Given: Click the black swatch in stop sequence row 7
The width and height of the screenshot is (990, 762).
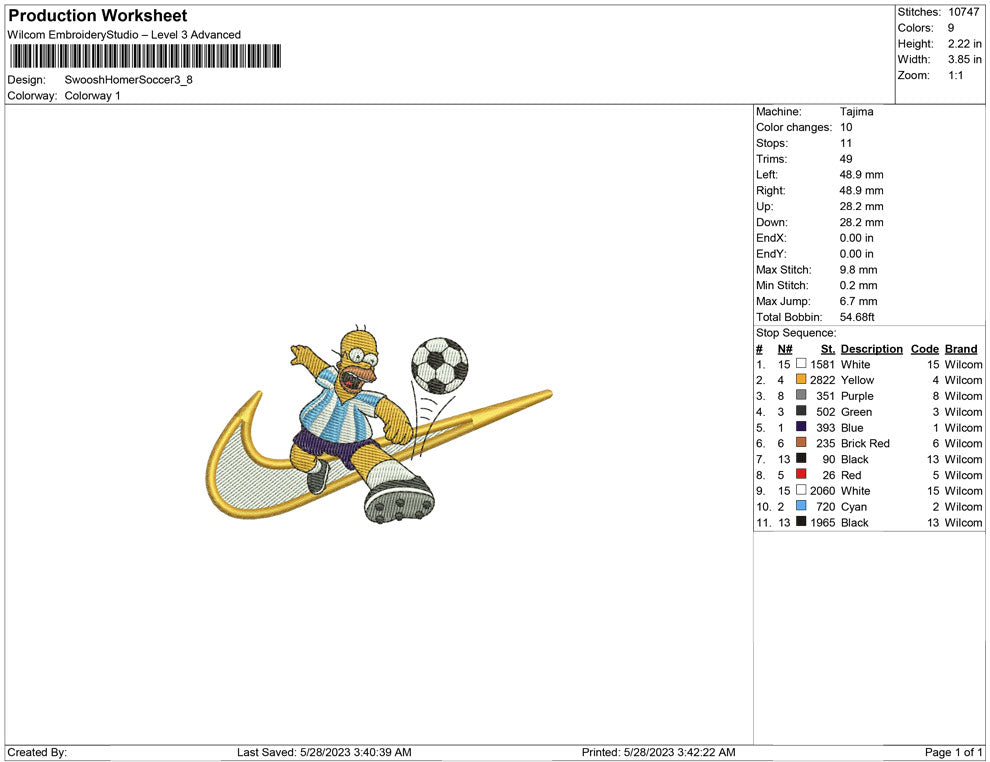Looking at the screenshot, I should [801, 458].
